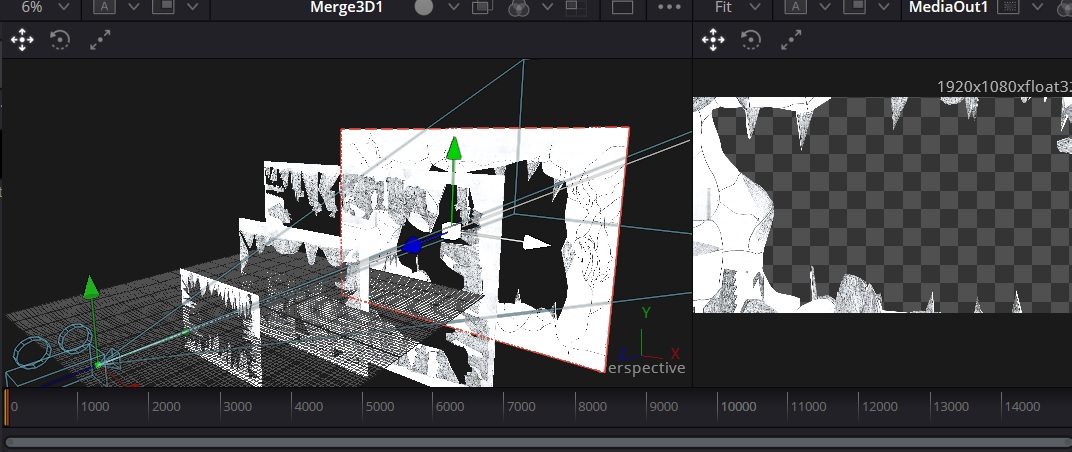Viewport: 1072px width, 452px height.
Task: Toggle single viewer mode rectangle icon
Action: pyautogui.click(x=622, y=7)
